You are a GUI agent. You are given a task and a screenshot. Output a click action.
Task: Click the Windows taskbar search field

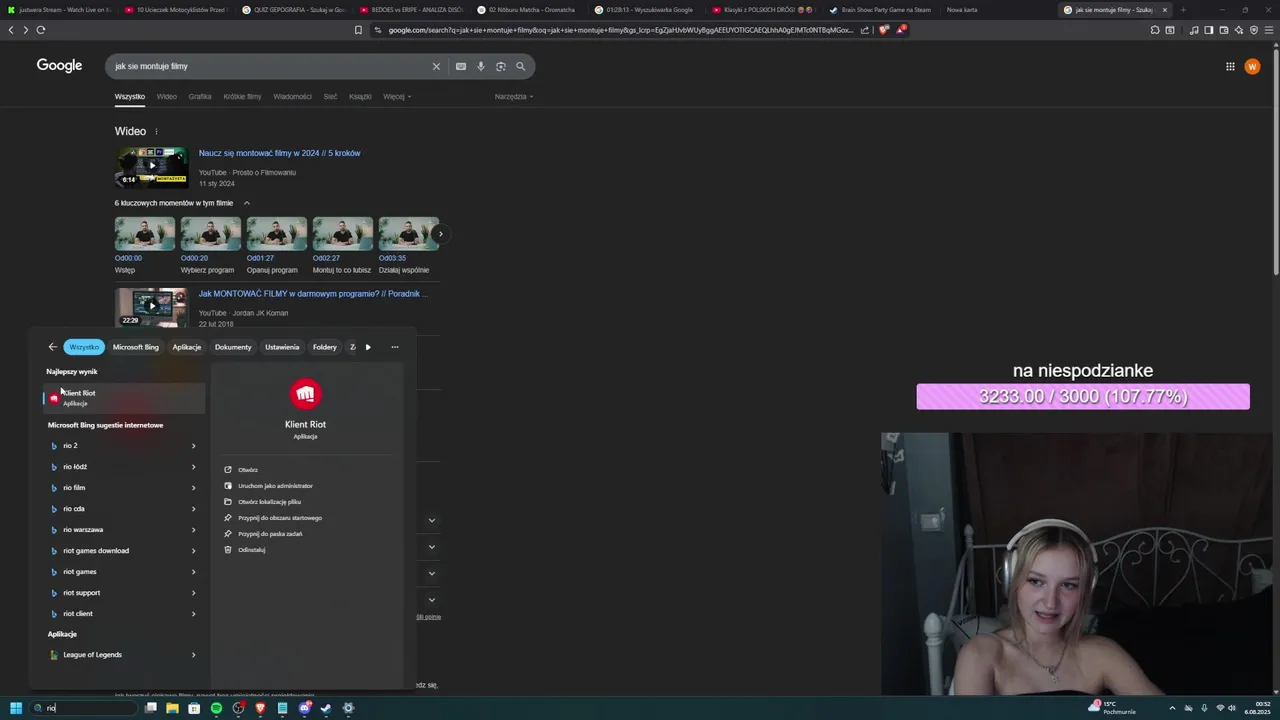pos(84,708)
